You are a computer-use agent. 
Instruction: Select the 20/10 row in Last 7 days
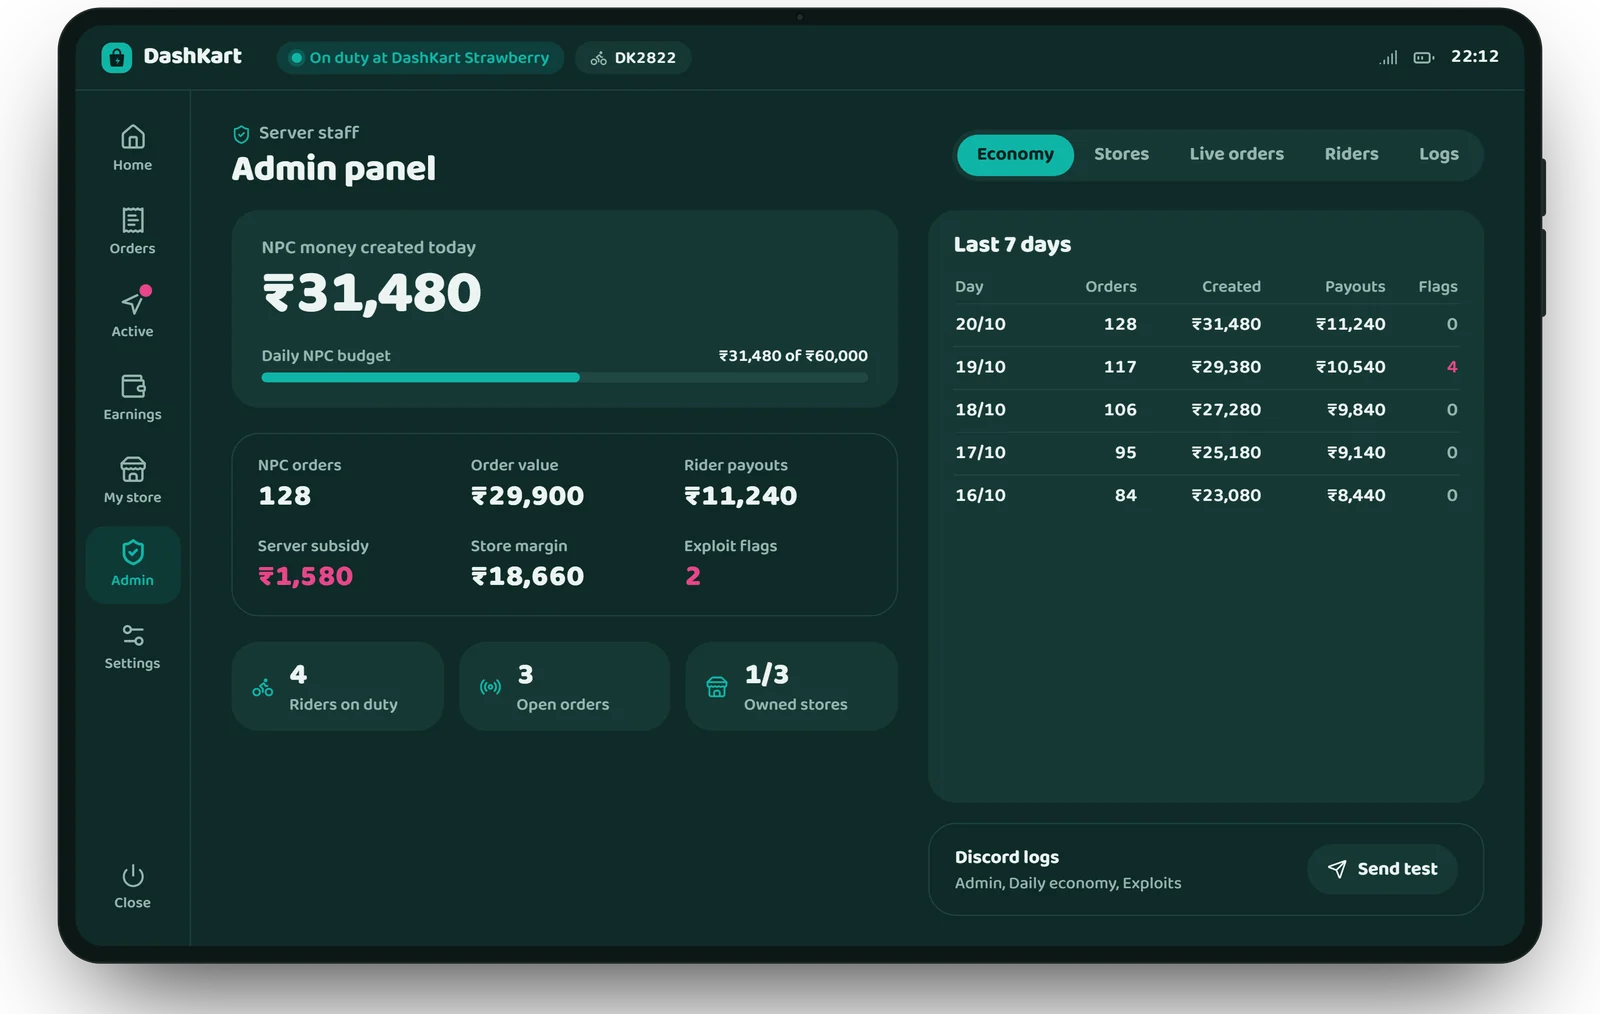point(1206,325)
